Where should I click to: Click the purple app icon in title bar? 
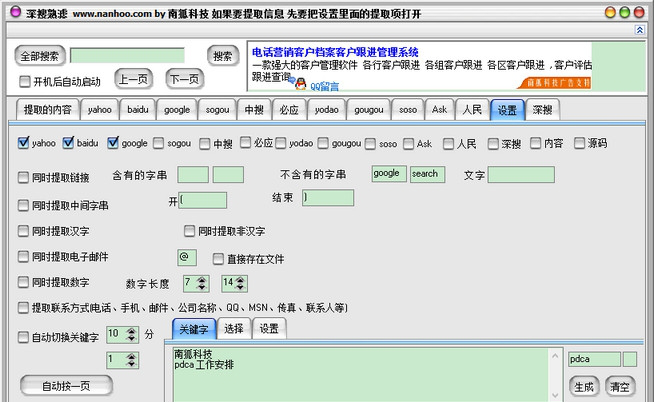point(15,12)
